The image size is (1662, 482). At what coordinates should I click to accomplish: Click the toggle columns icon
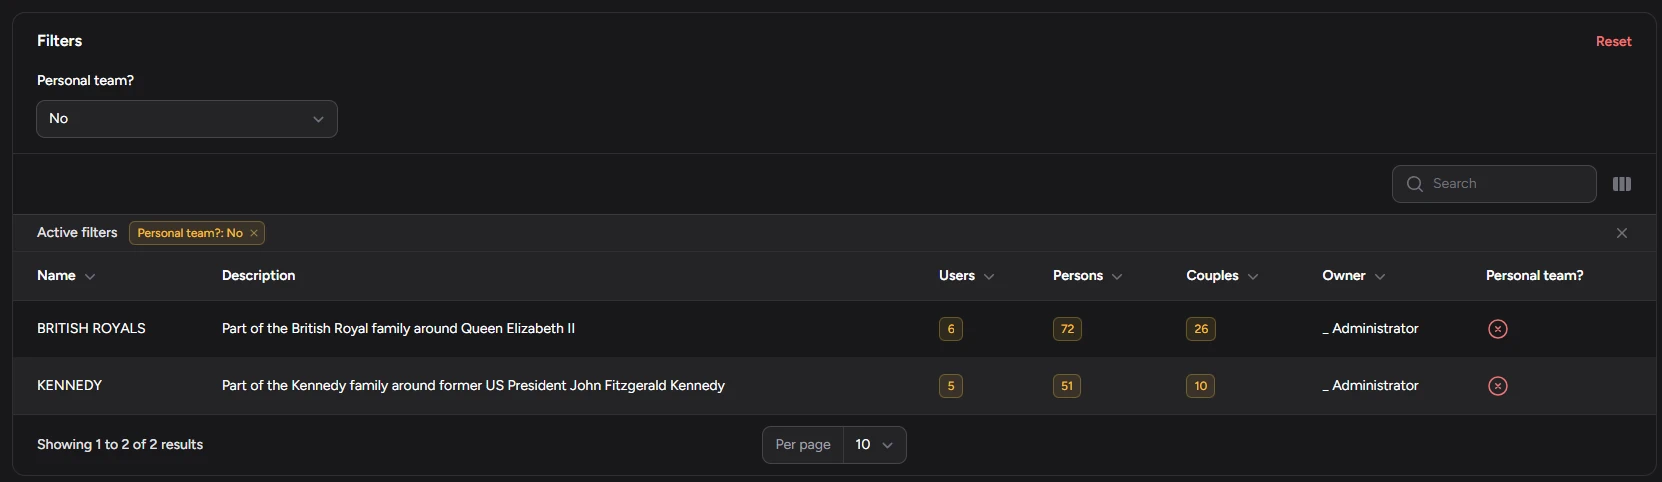tap(1622, 184)
